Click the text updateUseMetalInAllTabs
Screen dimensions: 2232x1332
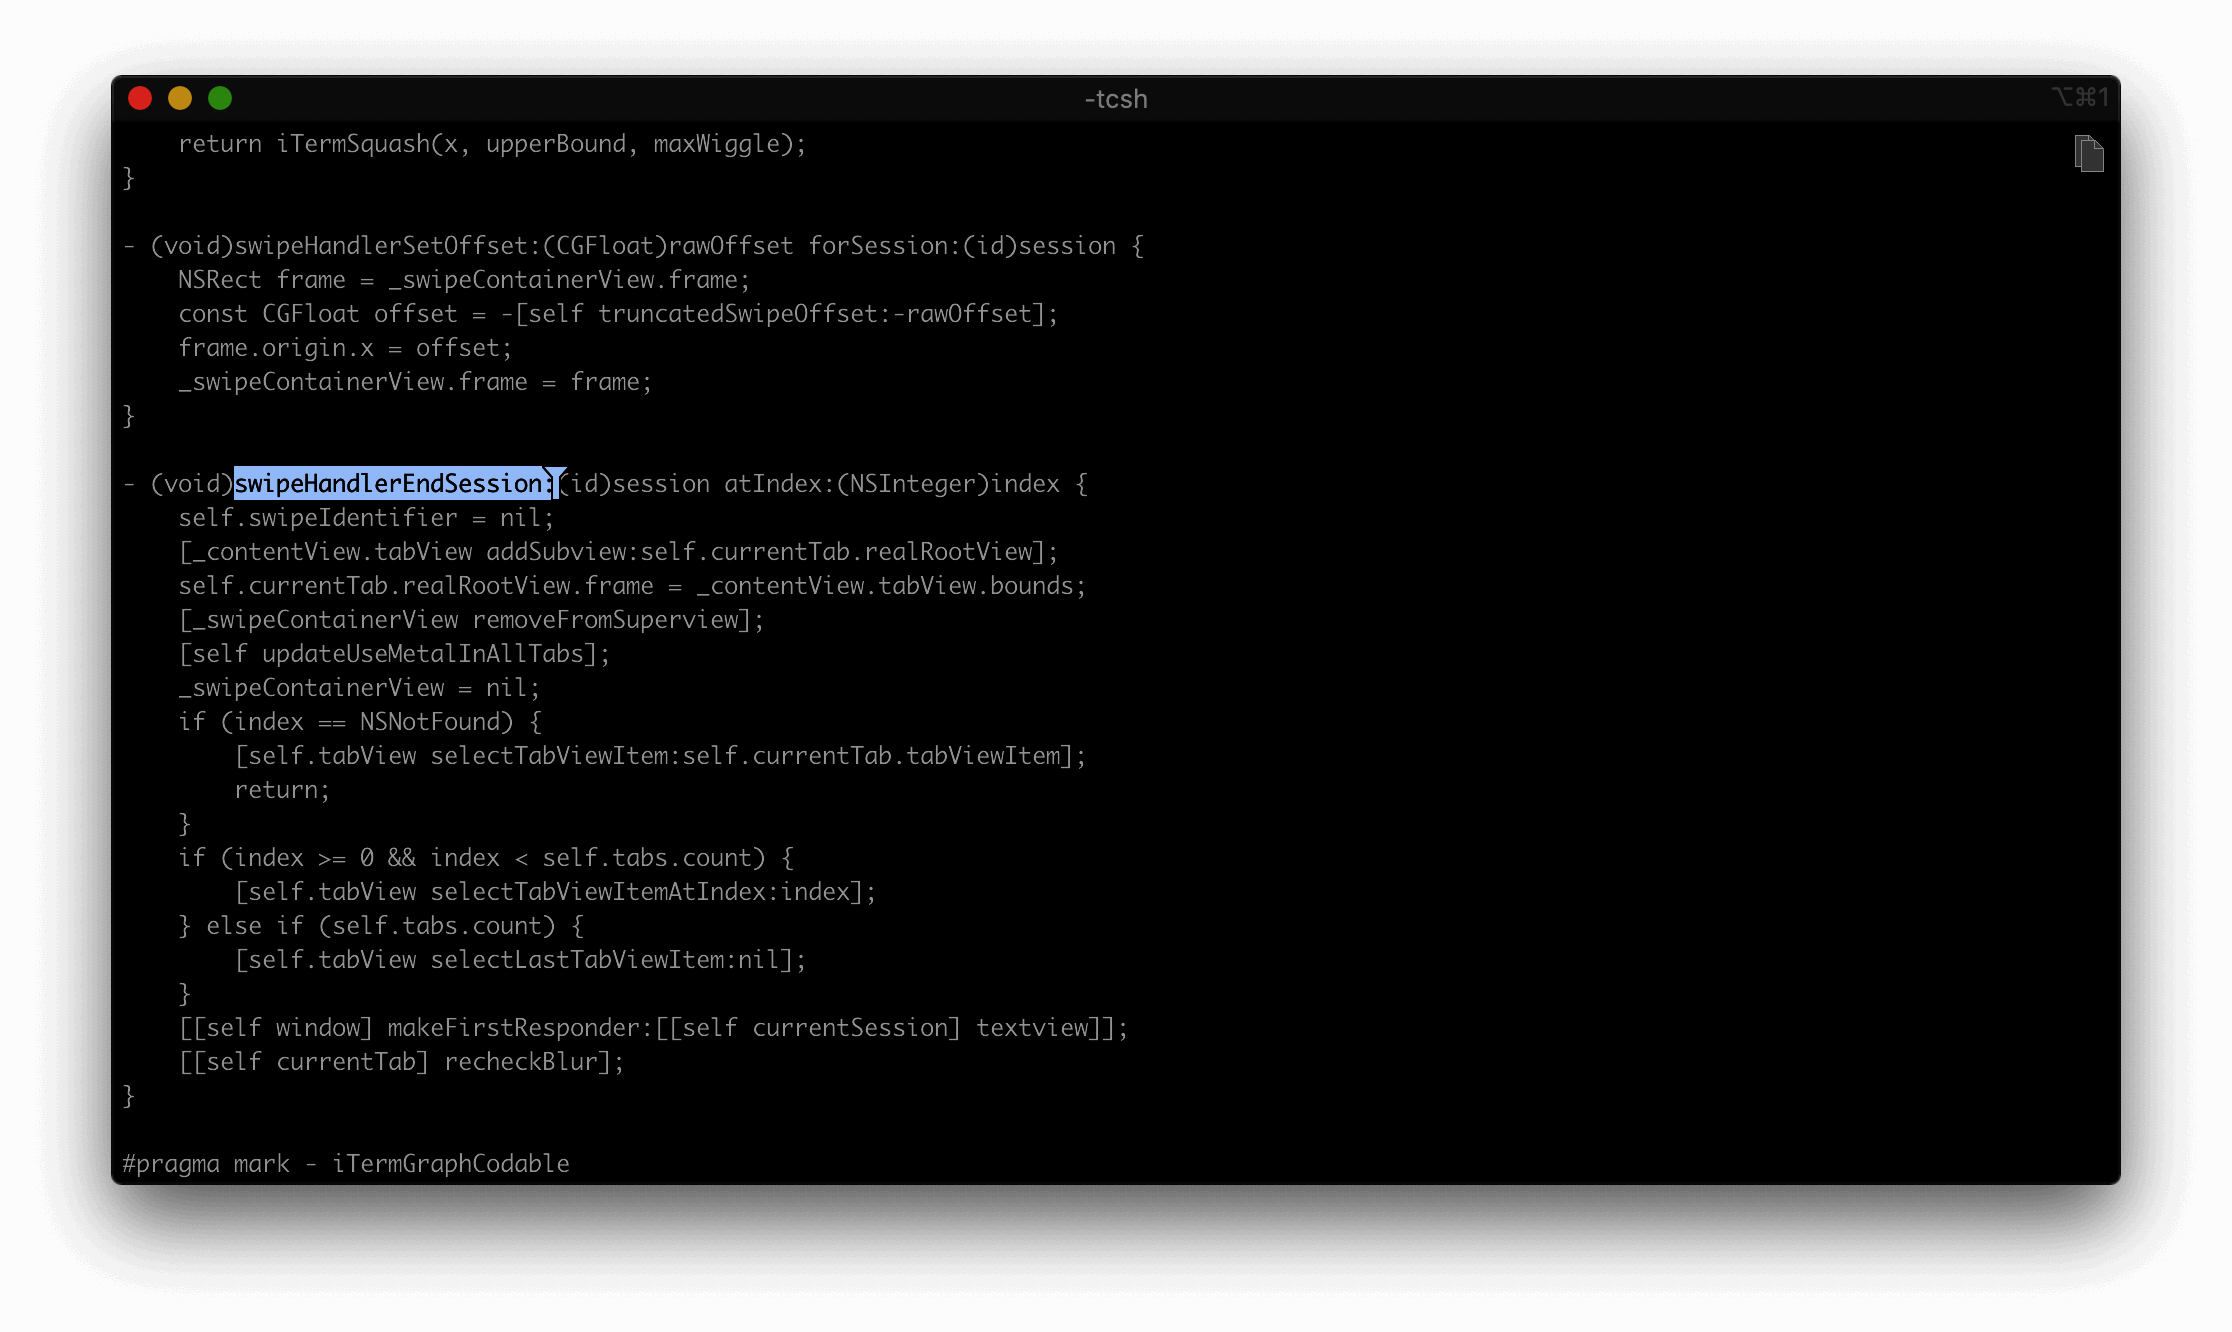pyautogui.click(x=423, y=654)
